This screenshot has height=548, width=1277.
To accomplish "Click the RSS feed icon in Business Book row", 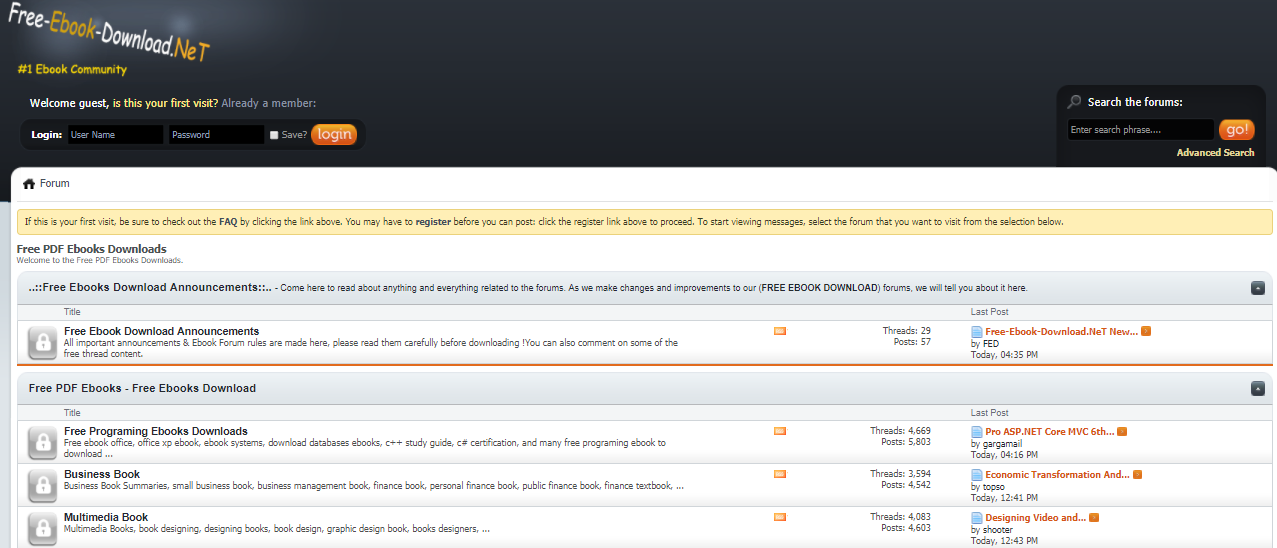I will pyautogui.click(x=780, y=474).
